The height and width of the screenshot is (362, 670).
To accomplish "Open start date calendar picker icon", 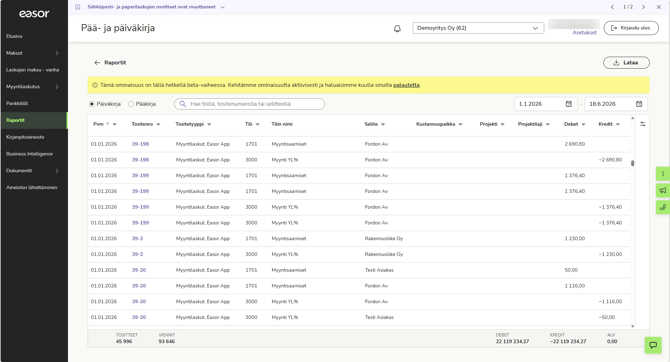I will click(x=569, y=104).
